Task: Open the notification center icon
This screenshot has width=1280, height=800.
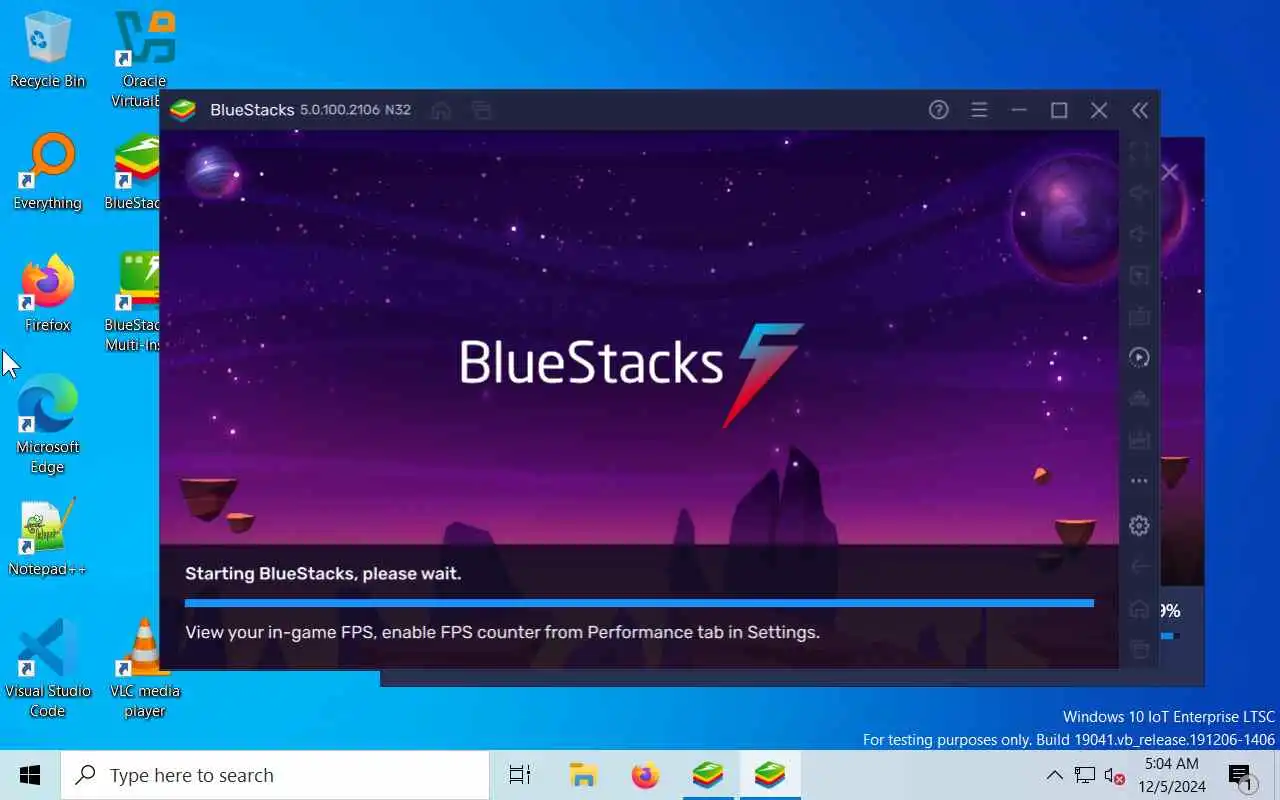Action: coord(1241,775)
